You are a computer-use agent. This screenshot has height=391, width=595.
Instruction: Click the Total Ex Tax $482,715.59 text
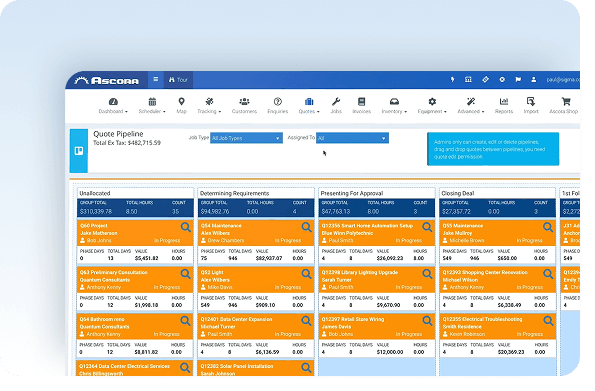[x=127, y=143]
